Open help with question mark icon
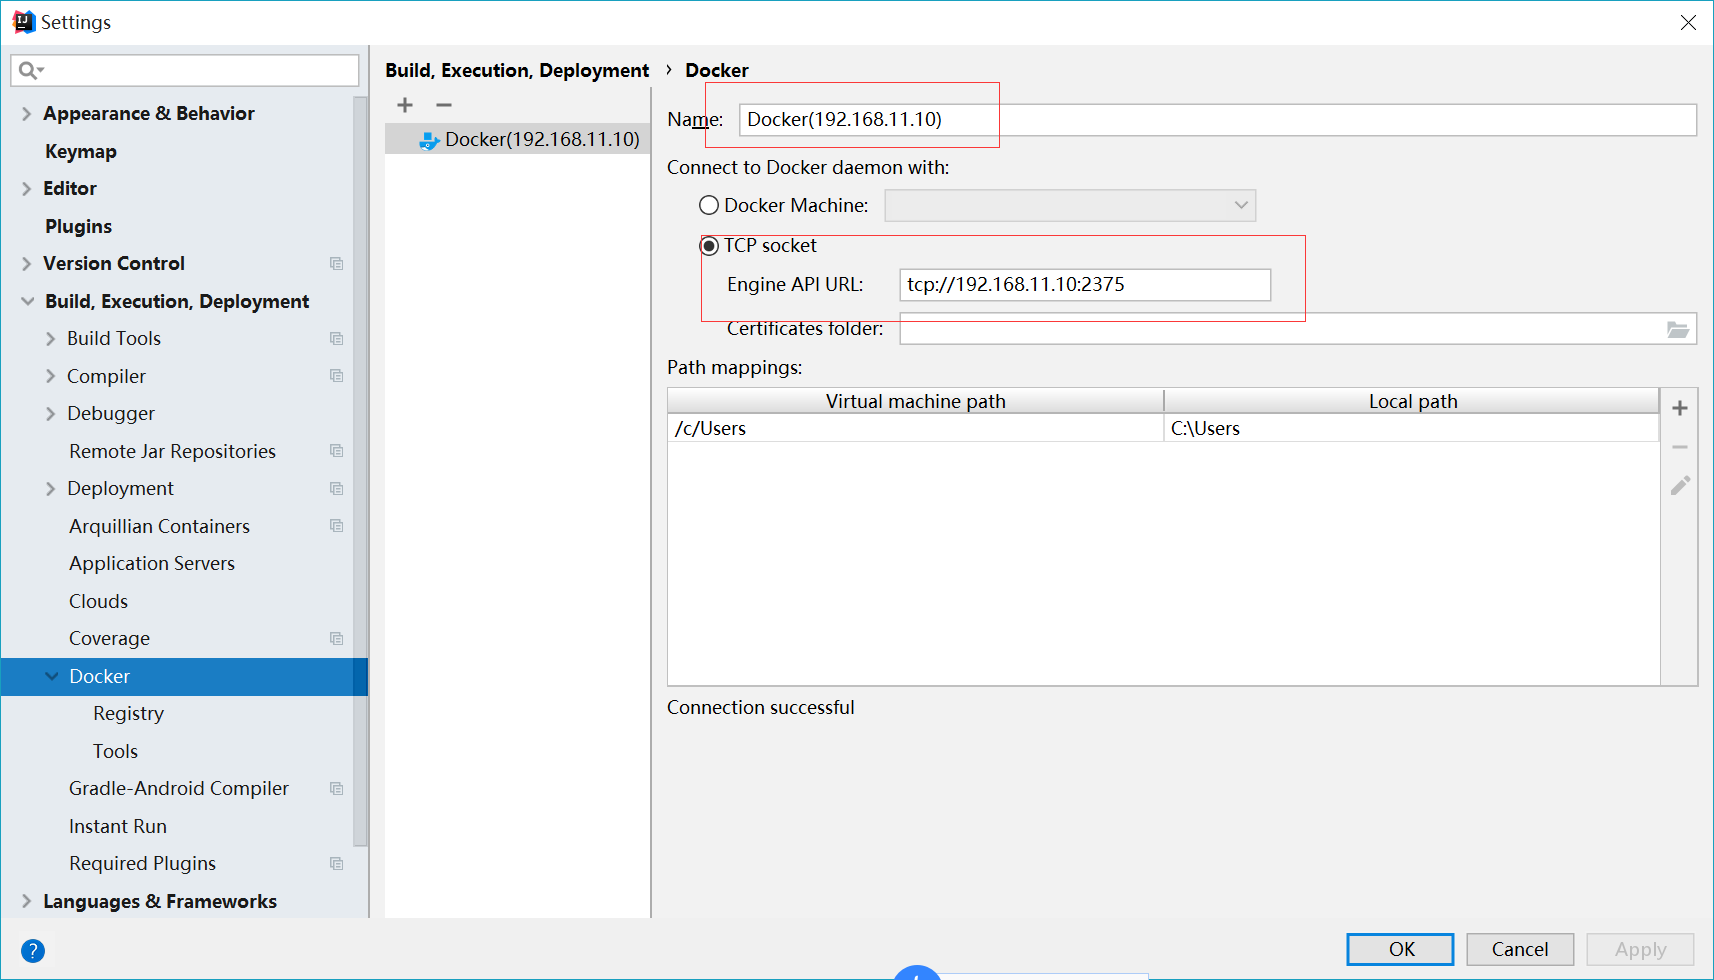 tap(33, 951)
